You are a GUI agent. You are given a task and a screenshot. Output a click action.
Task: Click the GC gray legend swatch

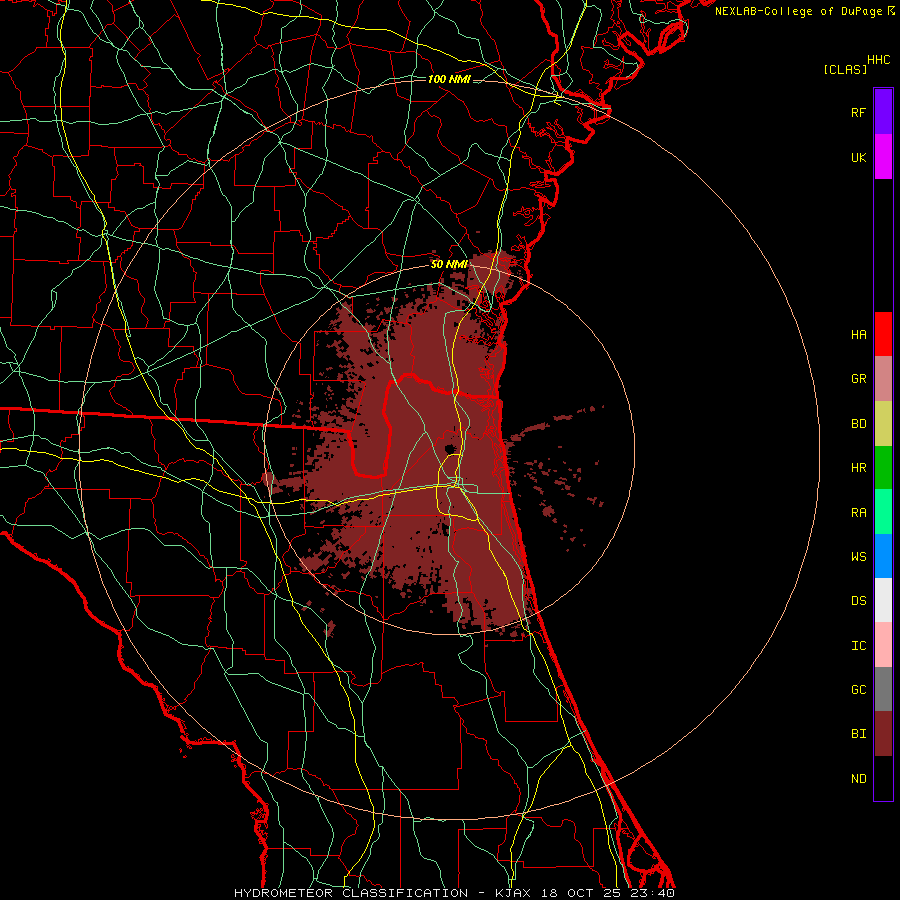[883, 689]
